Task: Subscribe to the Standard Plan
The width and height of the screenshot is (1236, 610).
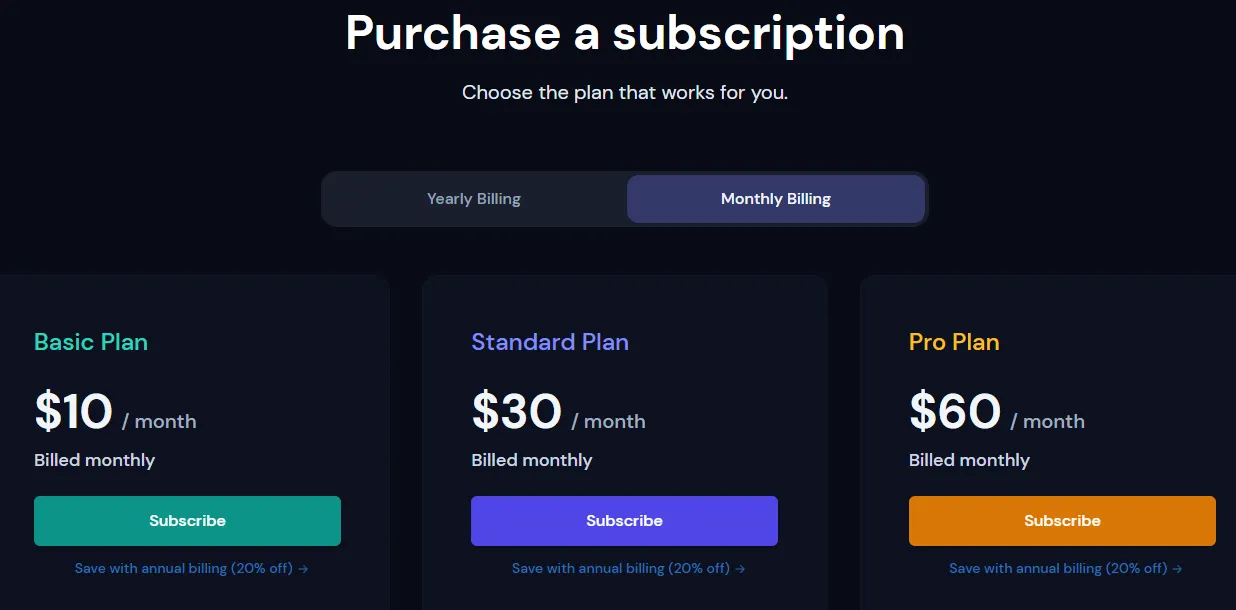Action: (624, 521)
